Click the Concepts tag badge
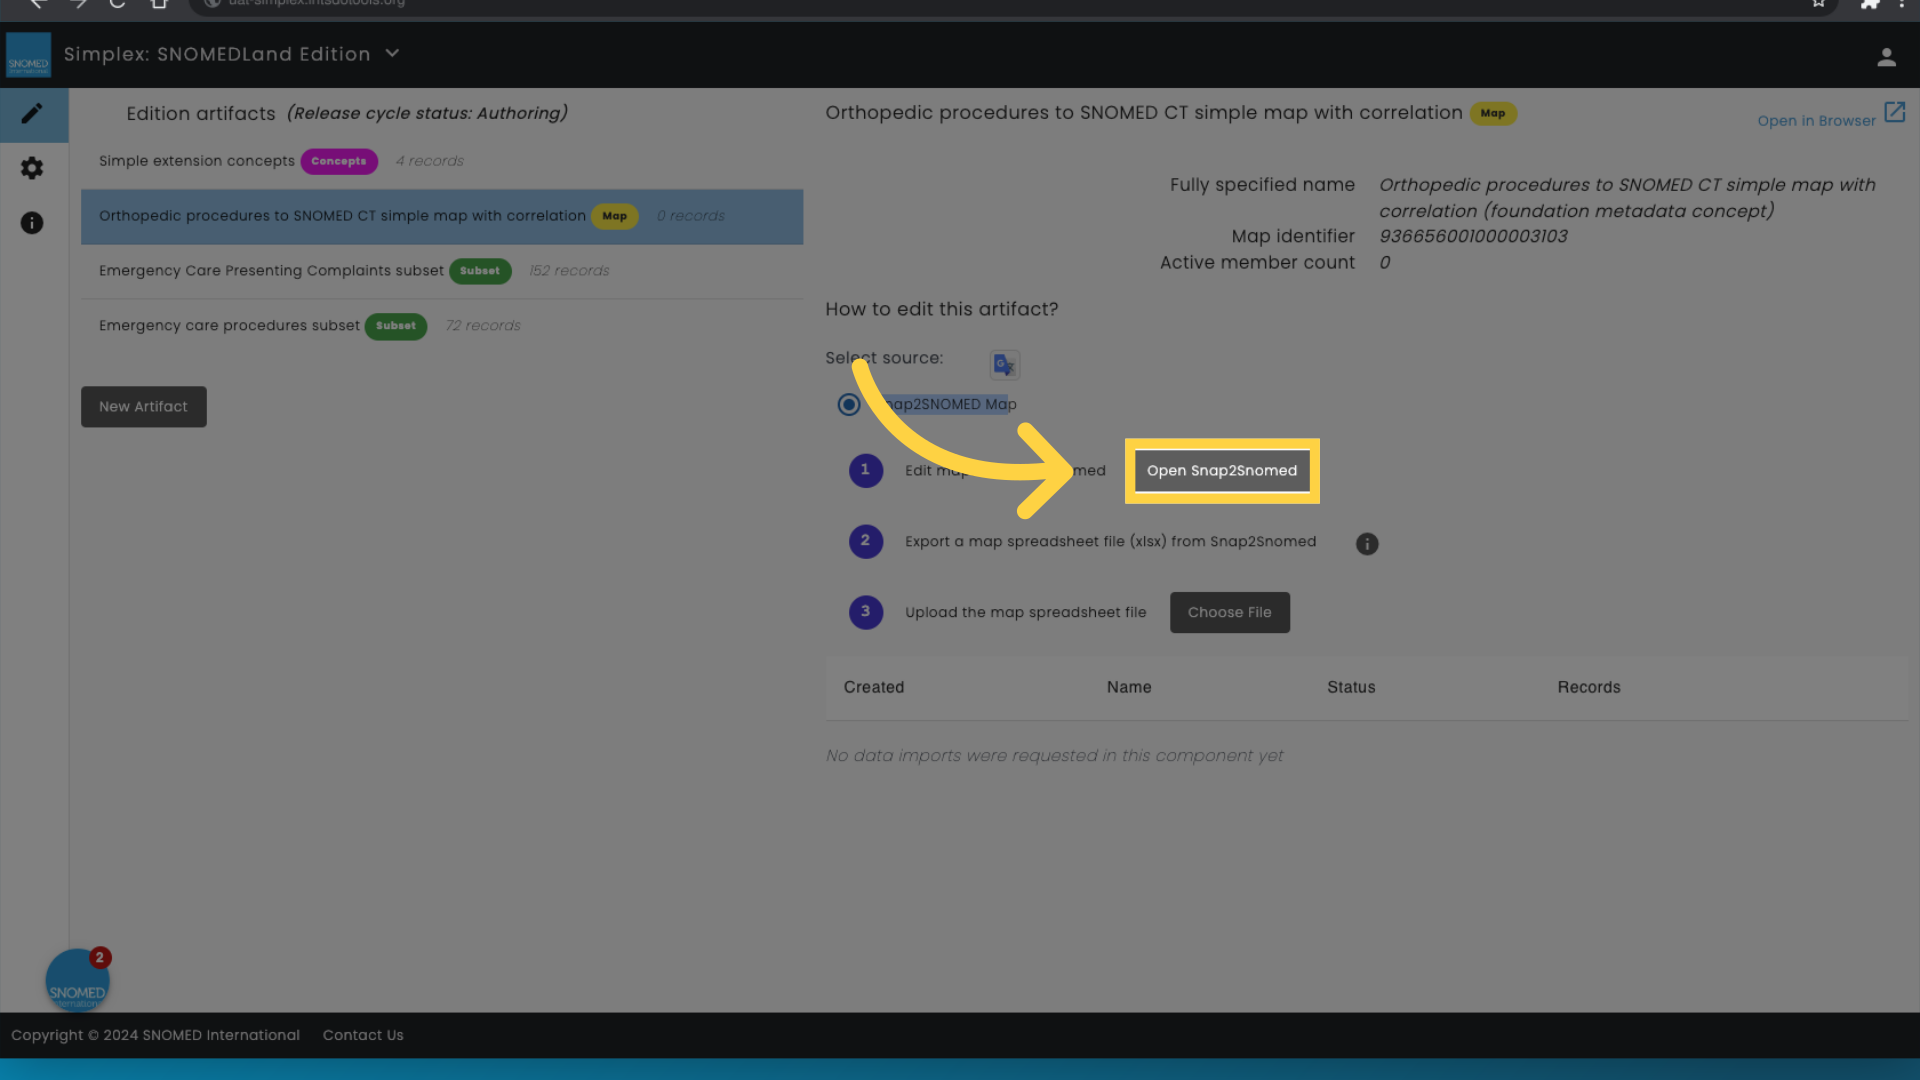The image size is (1920, 1080). (339, 162)
